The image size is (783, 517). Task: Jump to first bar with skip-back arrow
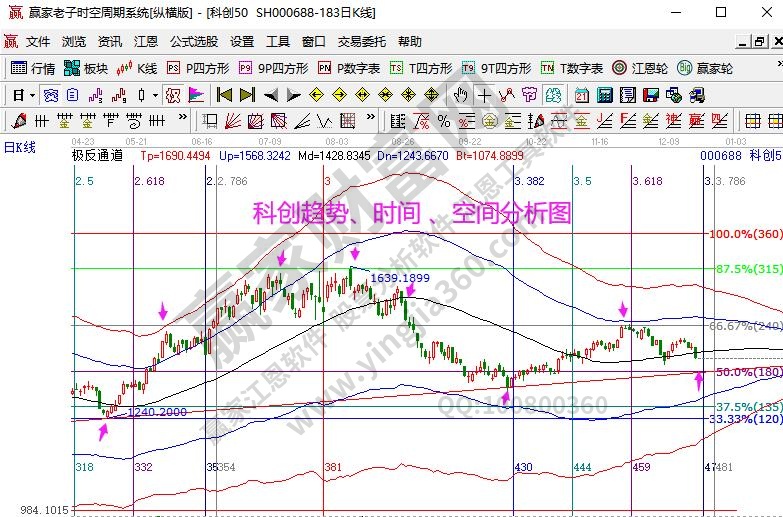(x=224, y=95)
